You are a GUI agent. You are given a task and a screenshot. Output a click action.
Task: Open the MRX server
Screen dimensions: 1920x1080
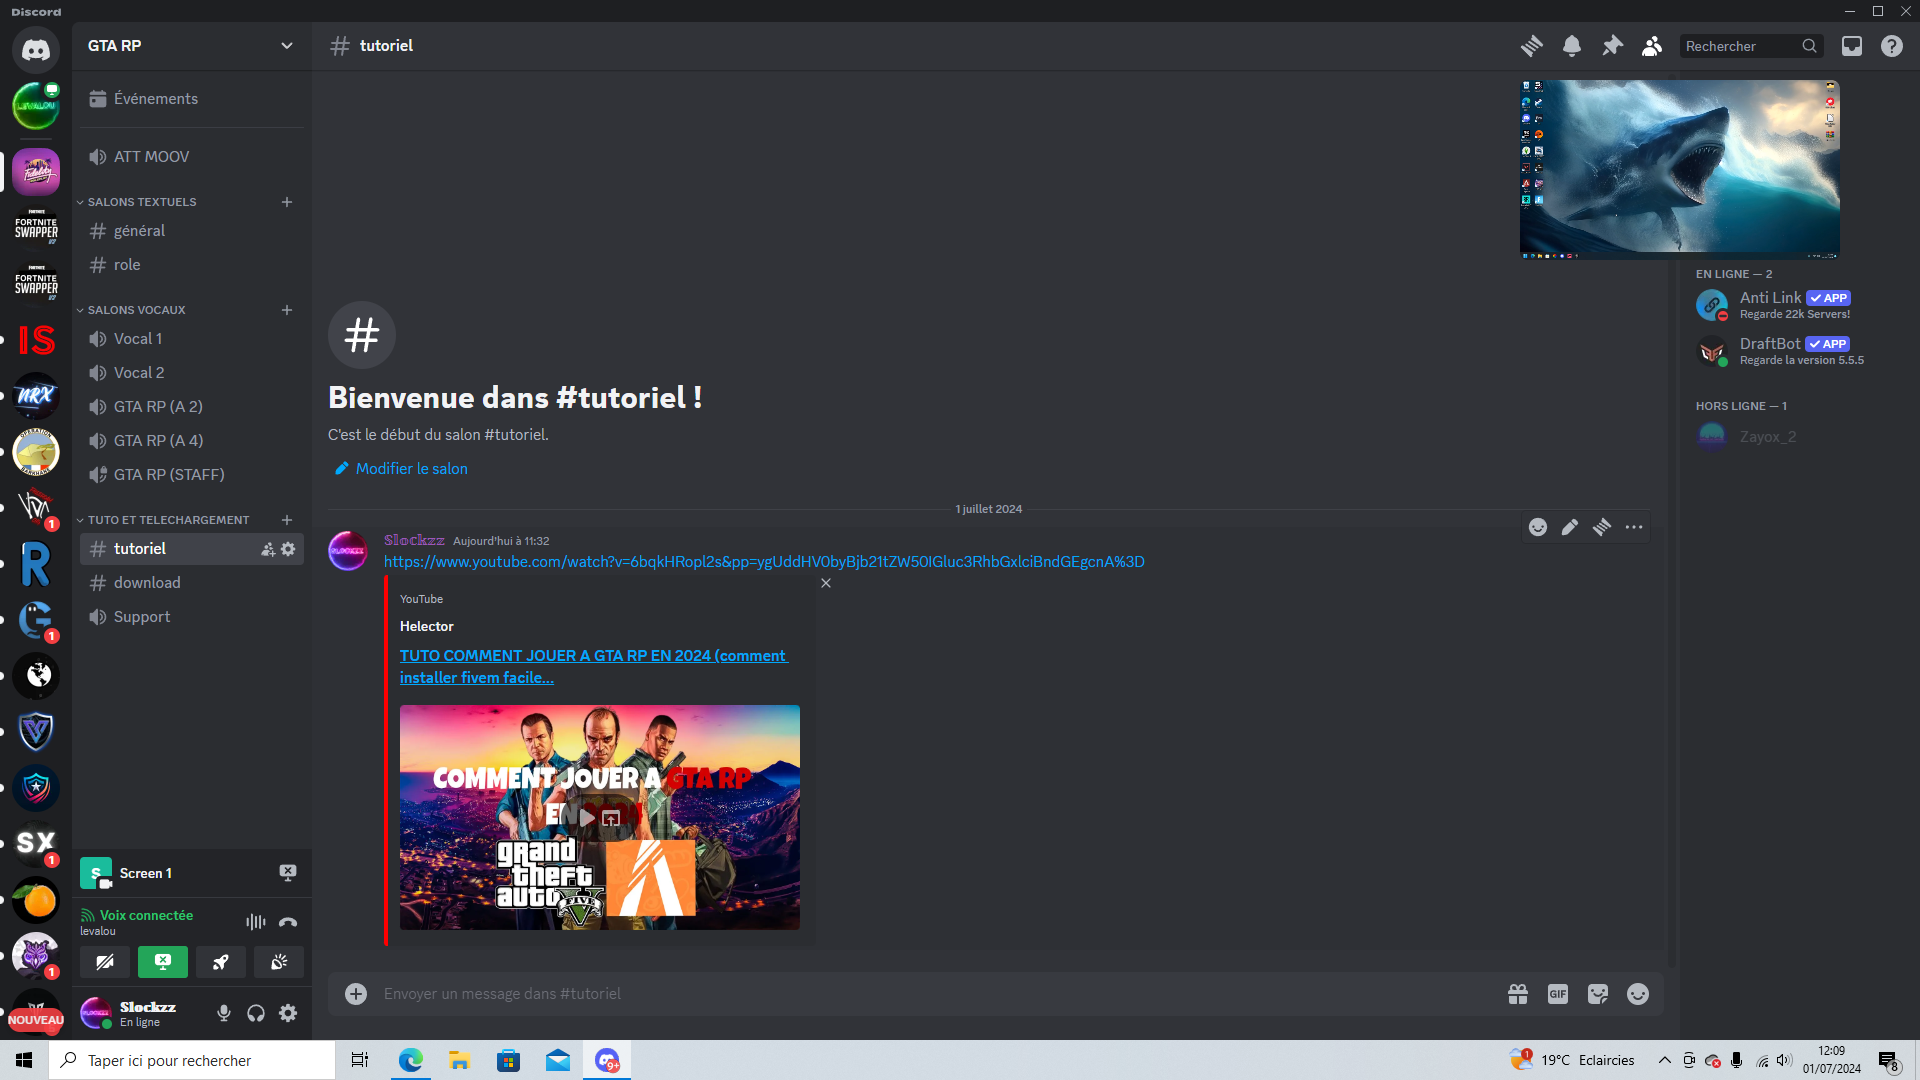[36, 396]
